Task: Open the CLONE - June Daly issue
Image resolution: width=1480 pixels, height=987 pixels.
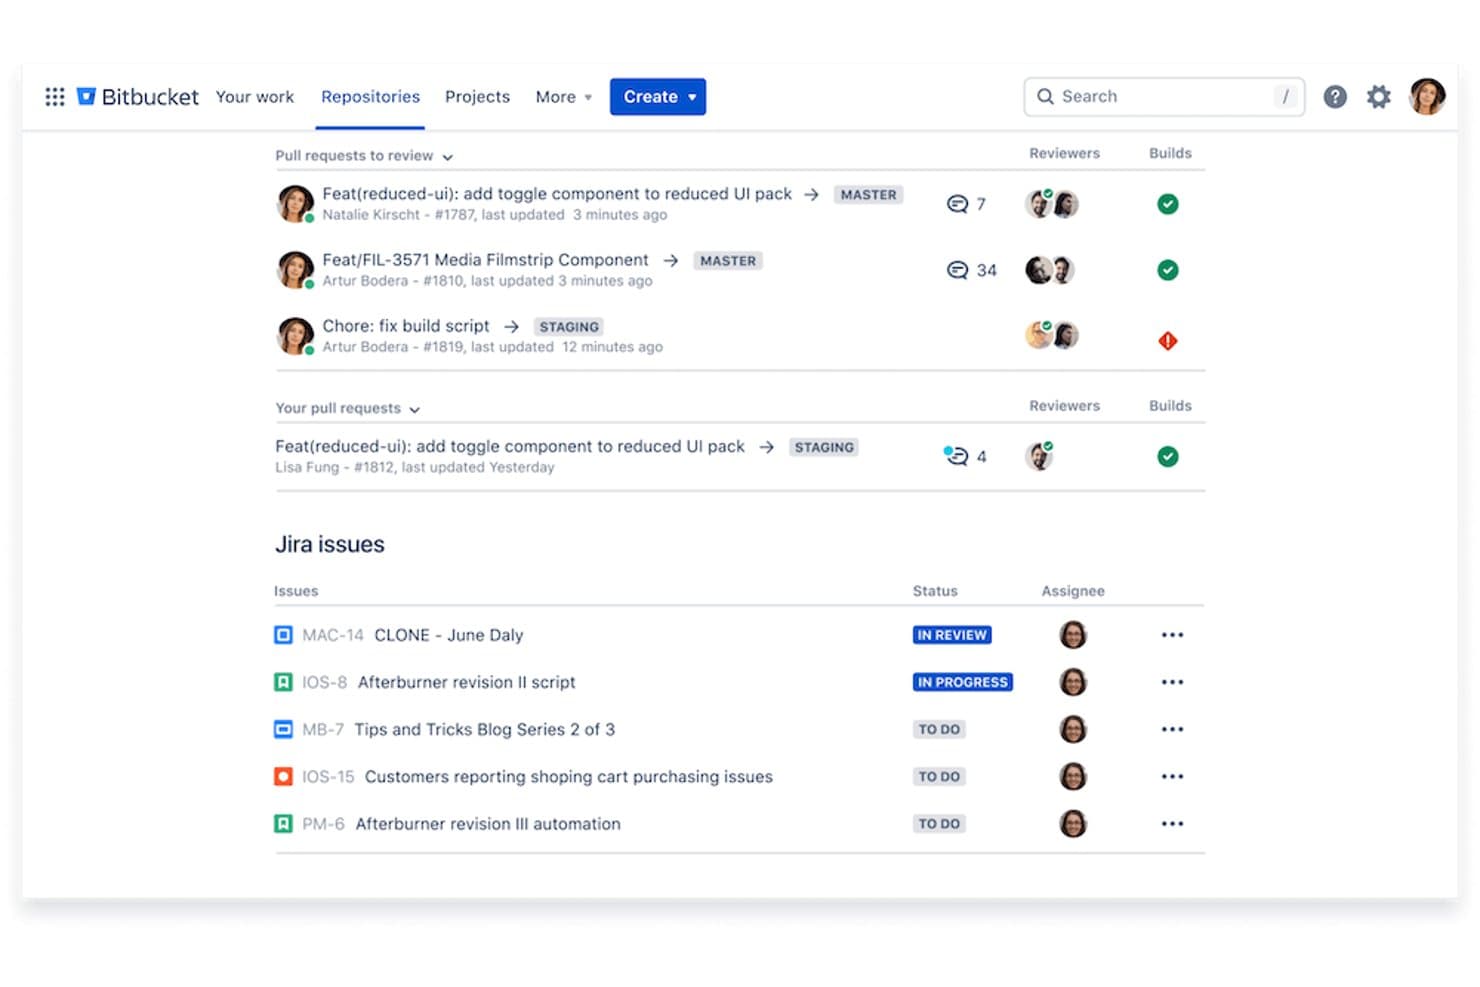Action: 449,635
